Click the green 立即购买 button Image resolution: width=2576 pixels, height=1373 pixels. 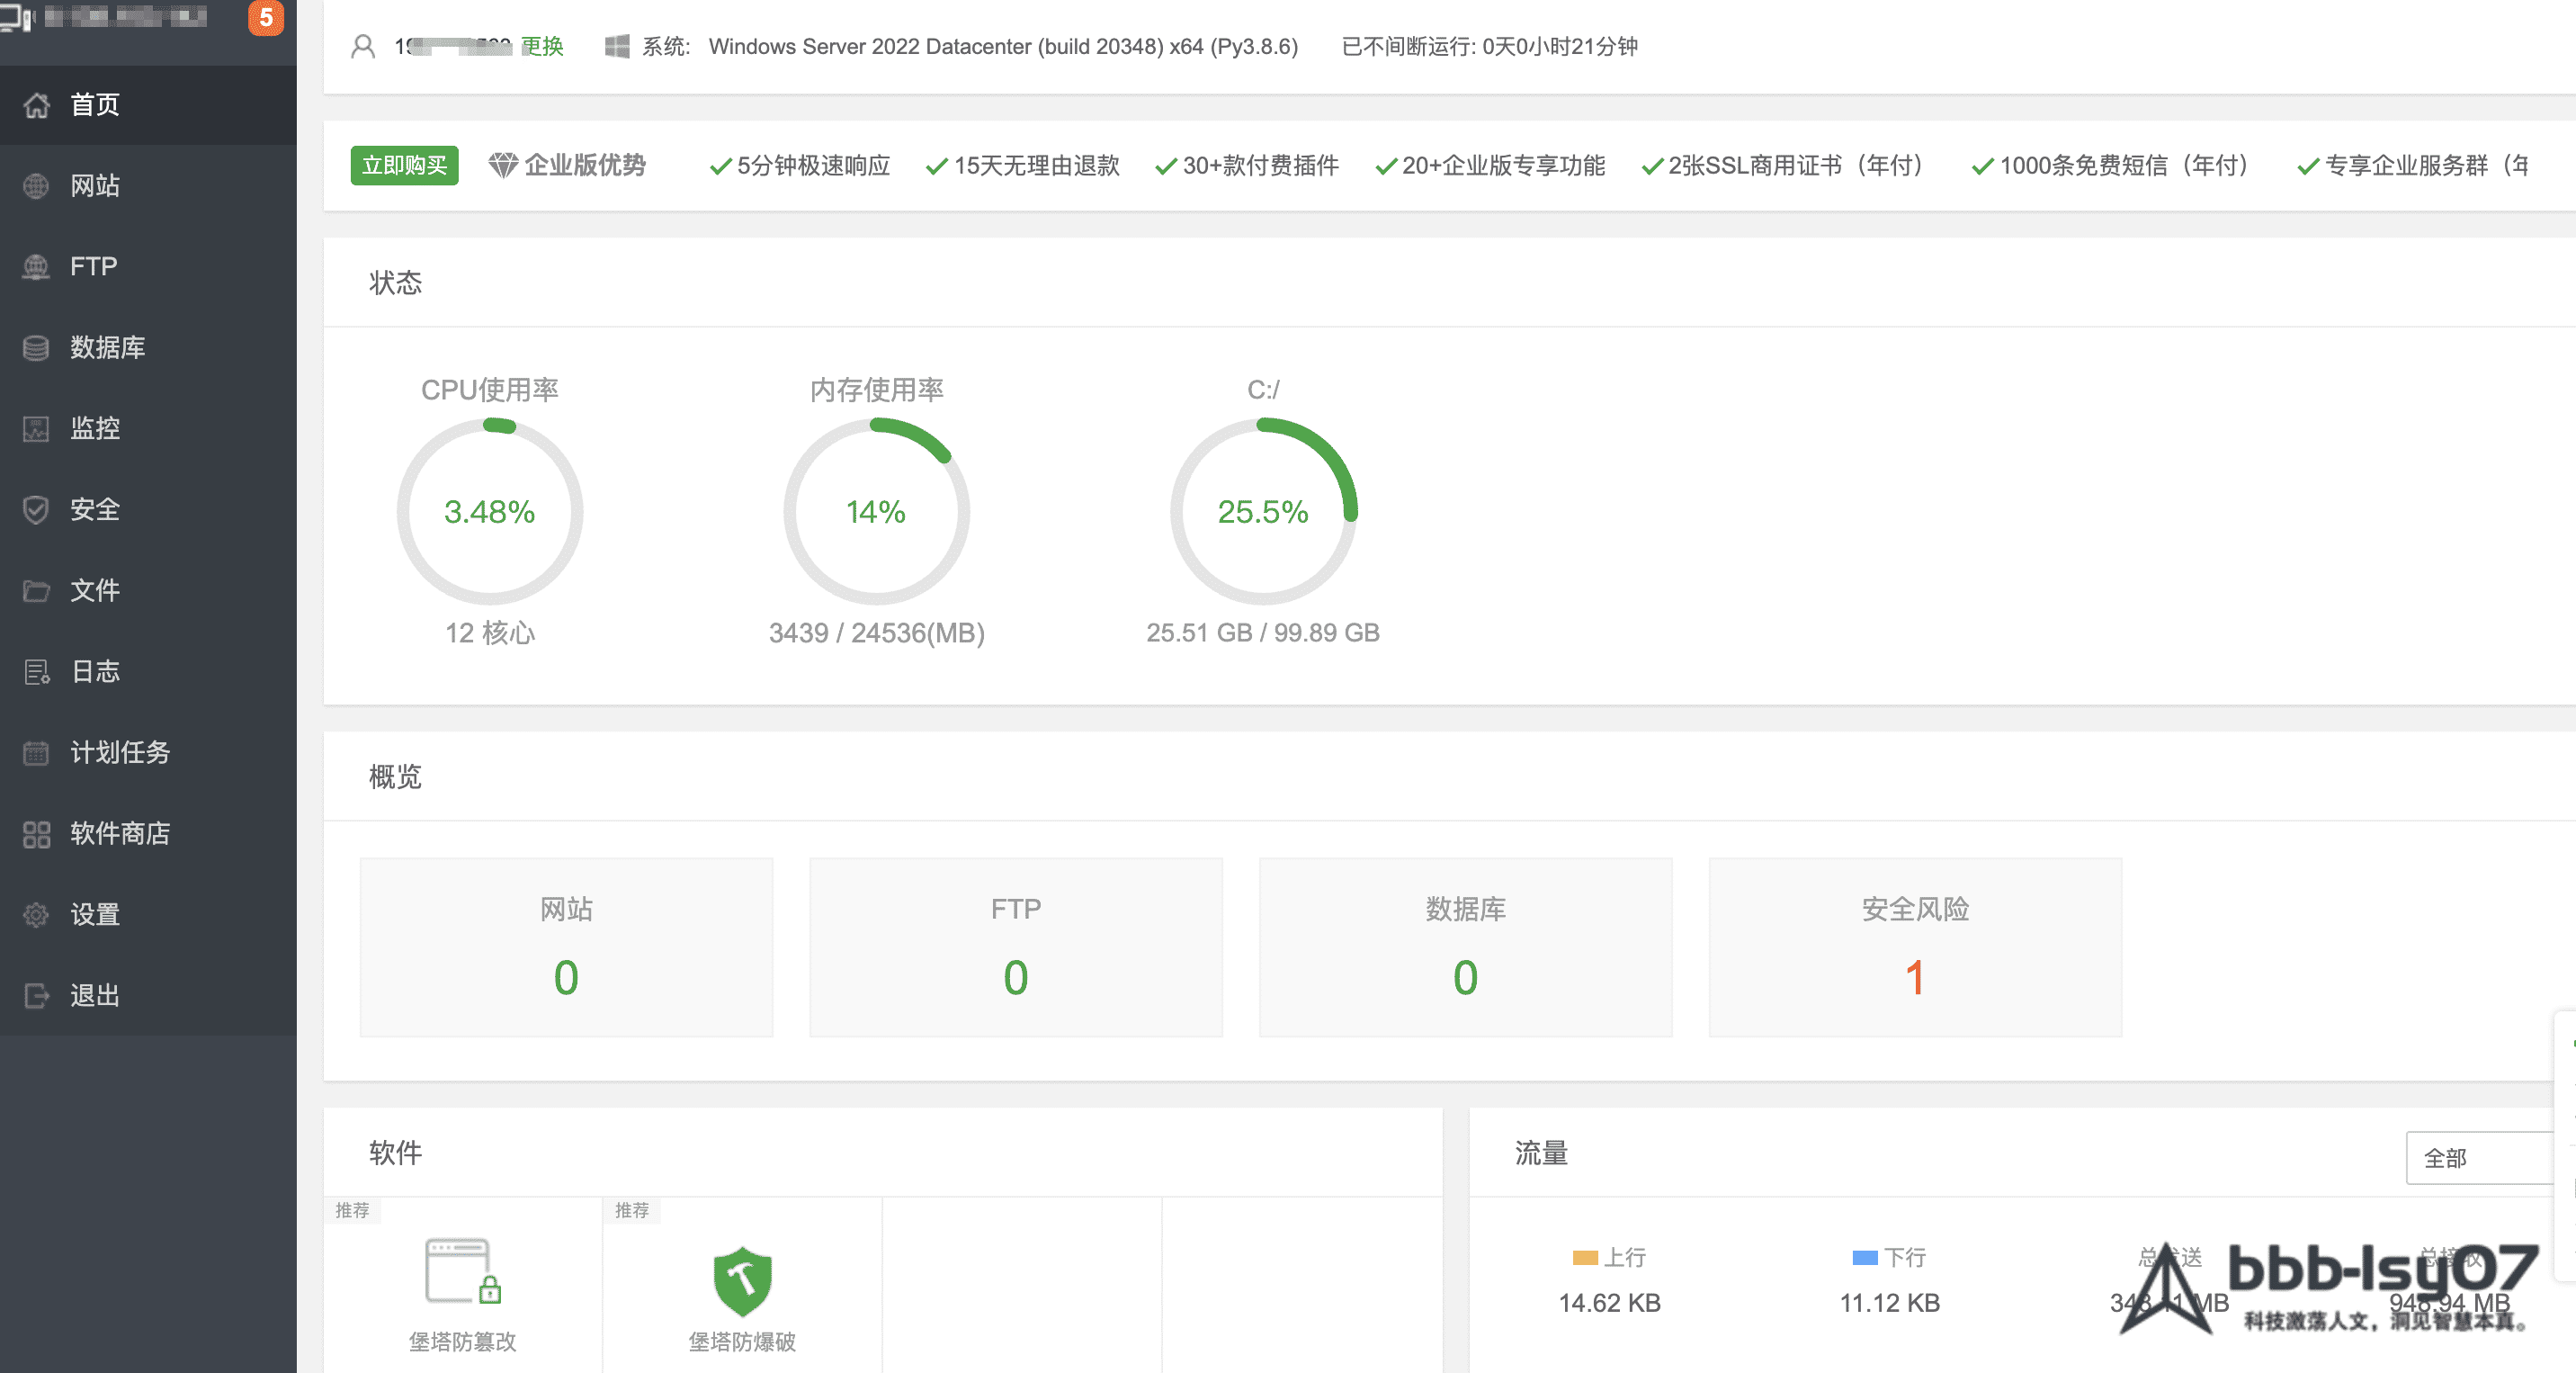[x=405, y=166]
